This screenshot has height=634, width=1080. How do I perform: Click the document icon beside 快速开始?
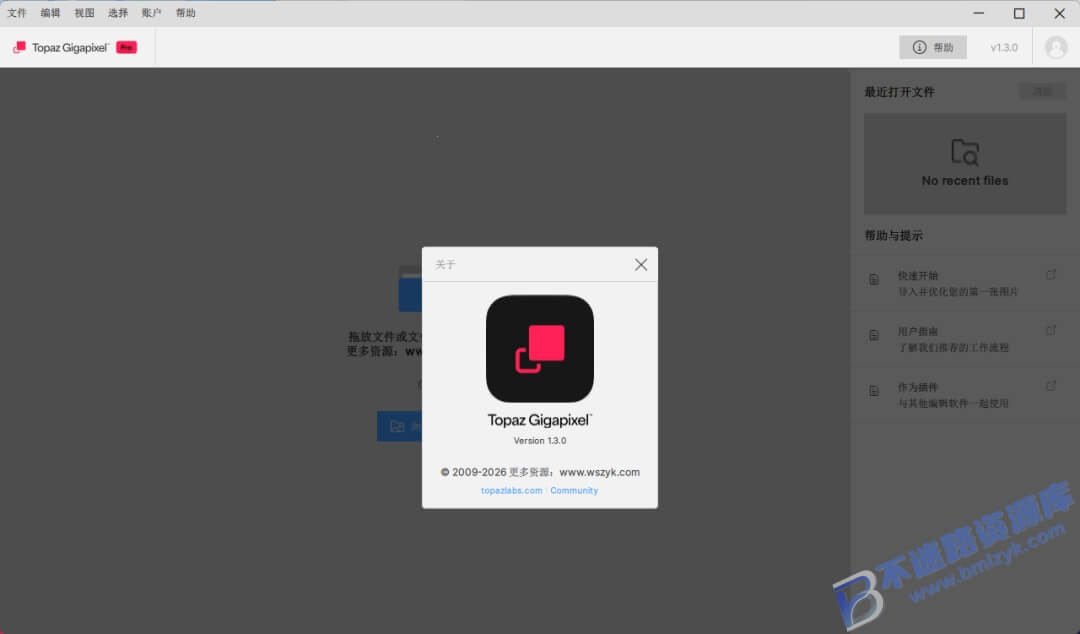coord(874,279)
